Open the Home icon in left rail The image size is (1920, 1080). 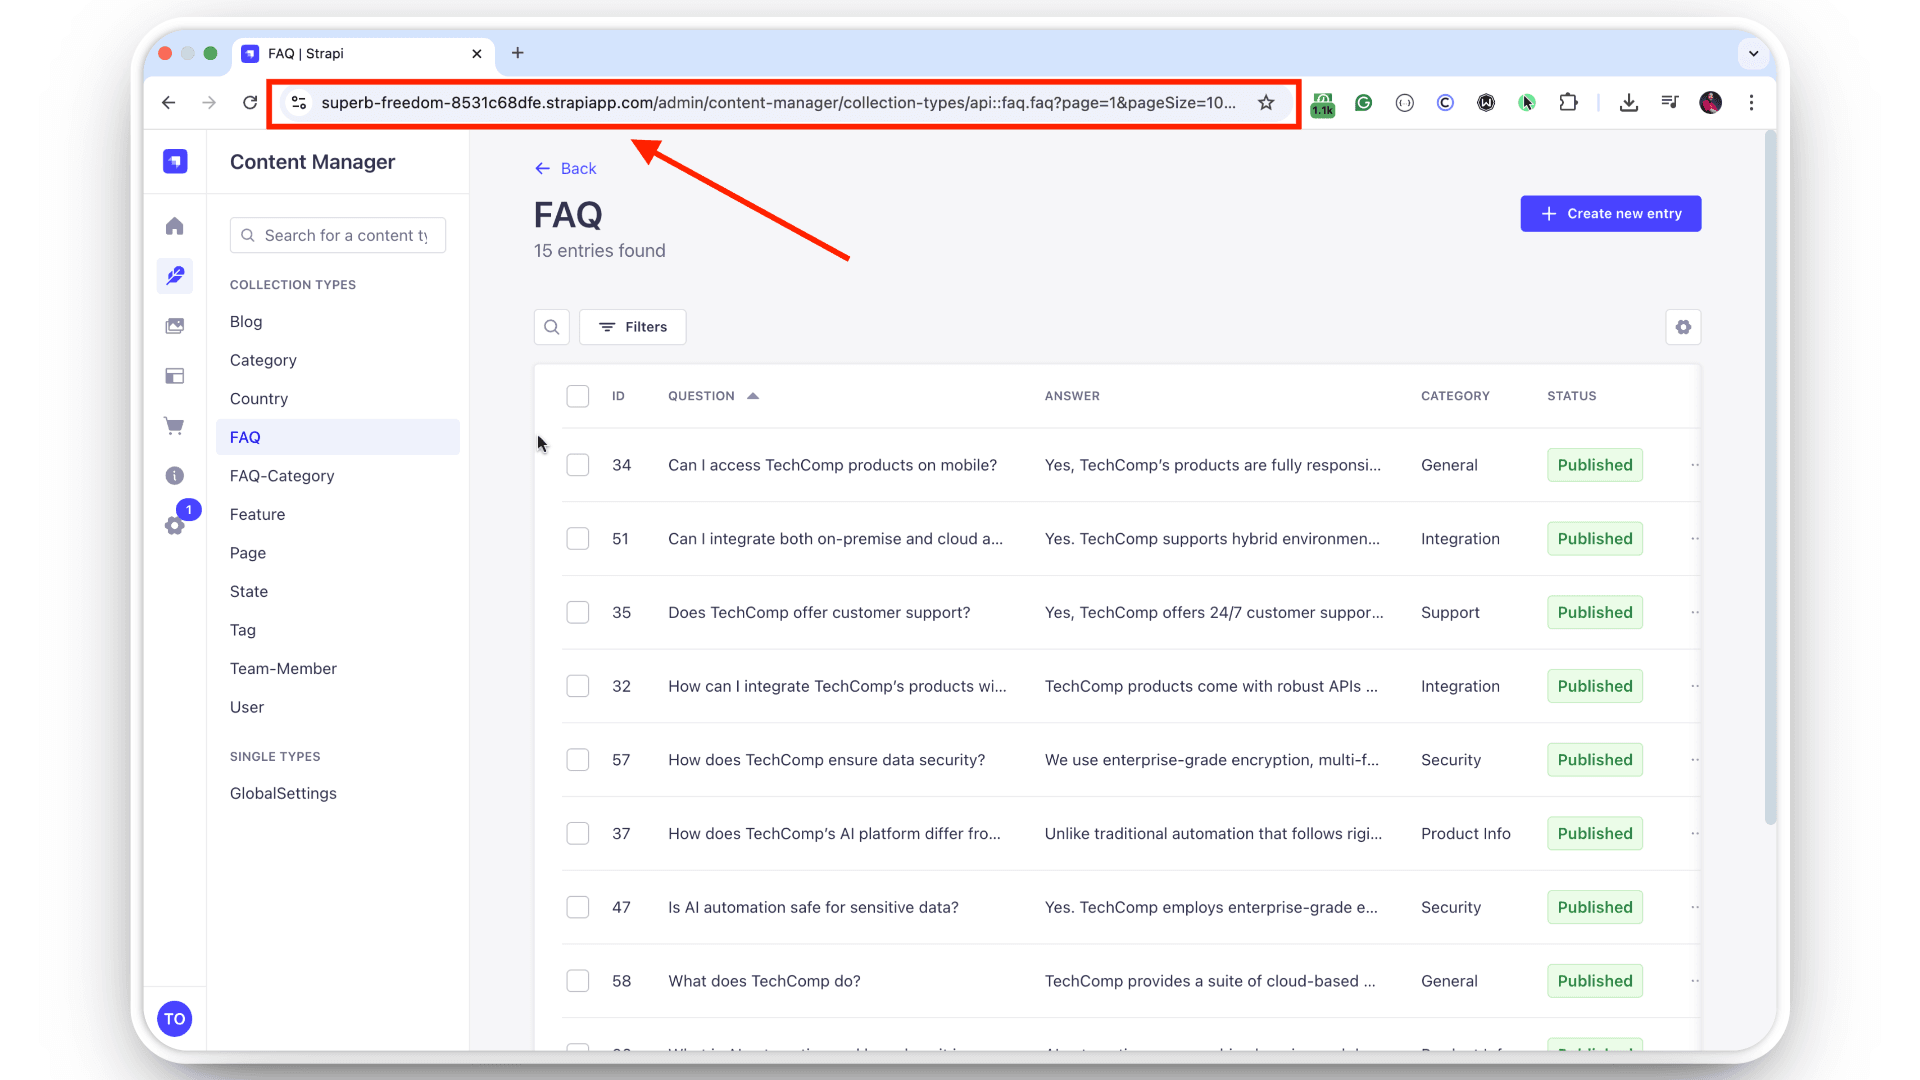click(175, 226)
